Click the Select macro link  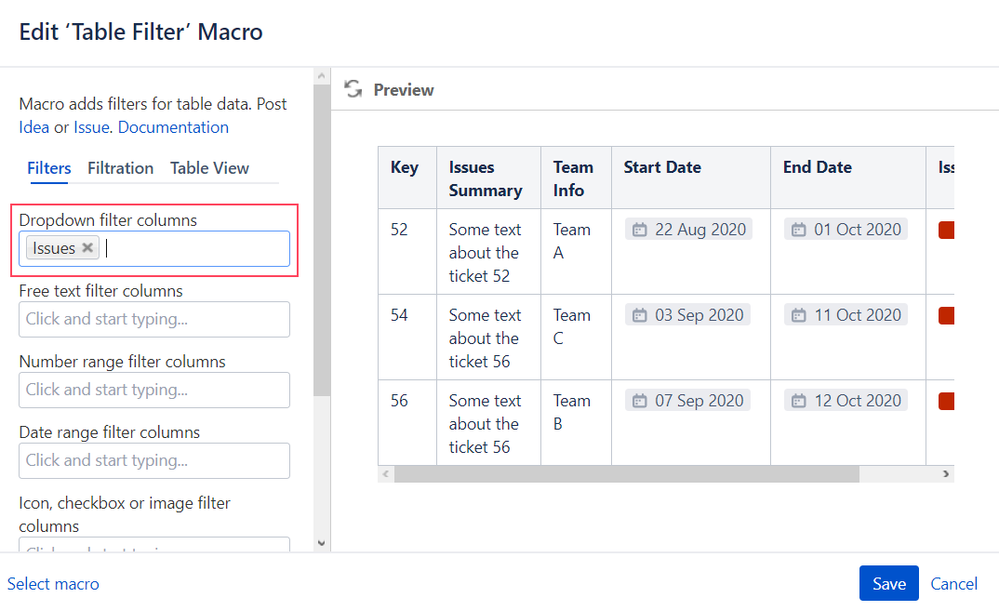pos(53,584)
